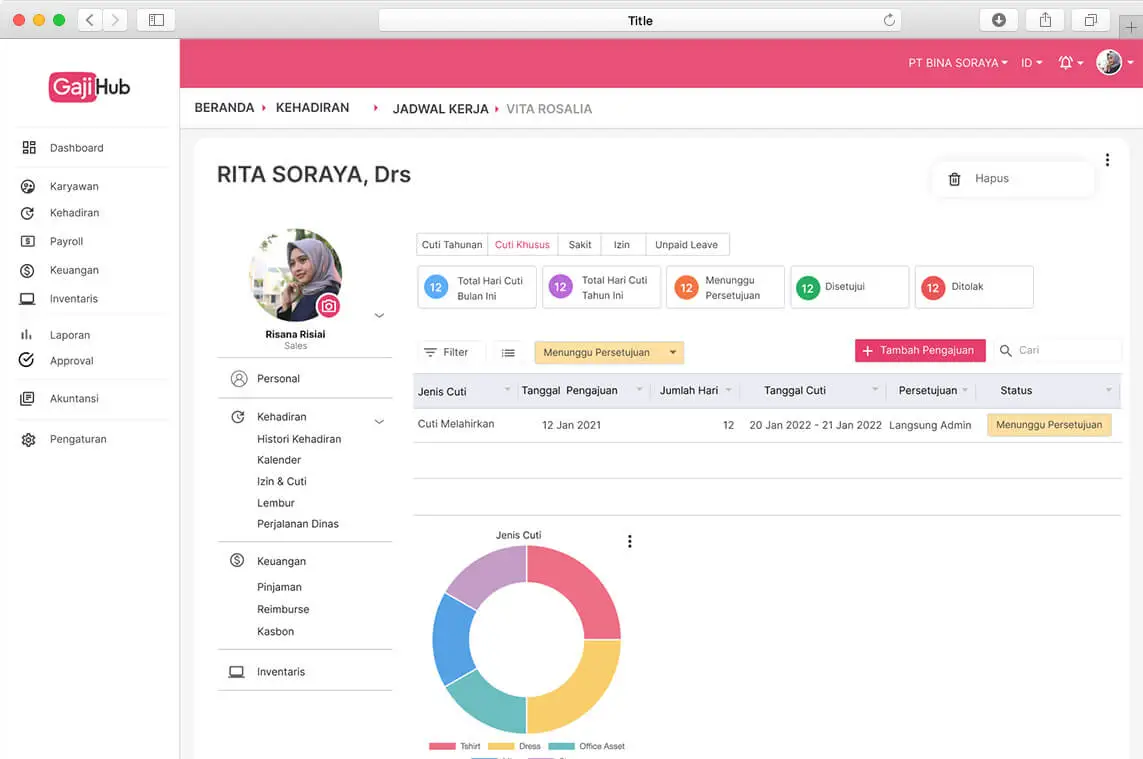Select the Unpaid Leave tab

pyautogui.click(x=686, y=244)
